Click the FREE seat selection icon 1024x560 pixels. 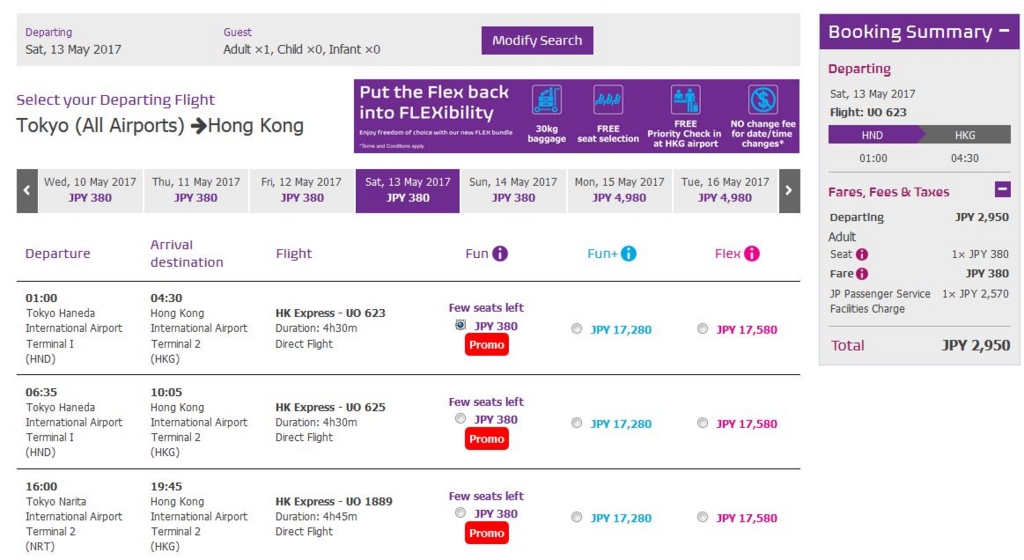[607, 100]
